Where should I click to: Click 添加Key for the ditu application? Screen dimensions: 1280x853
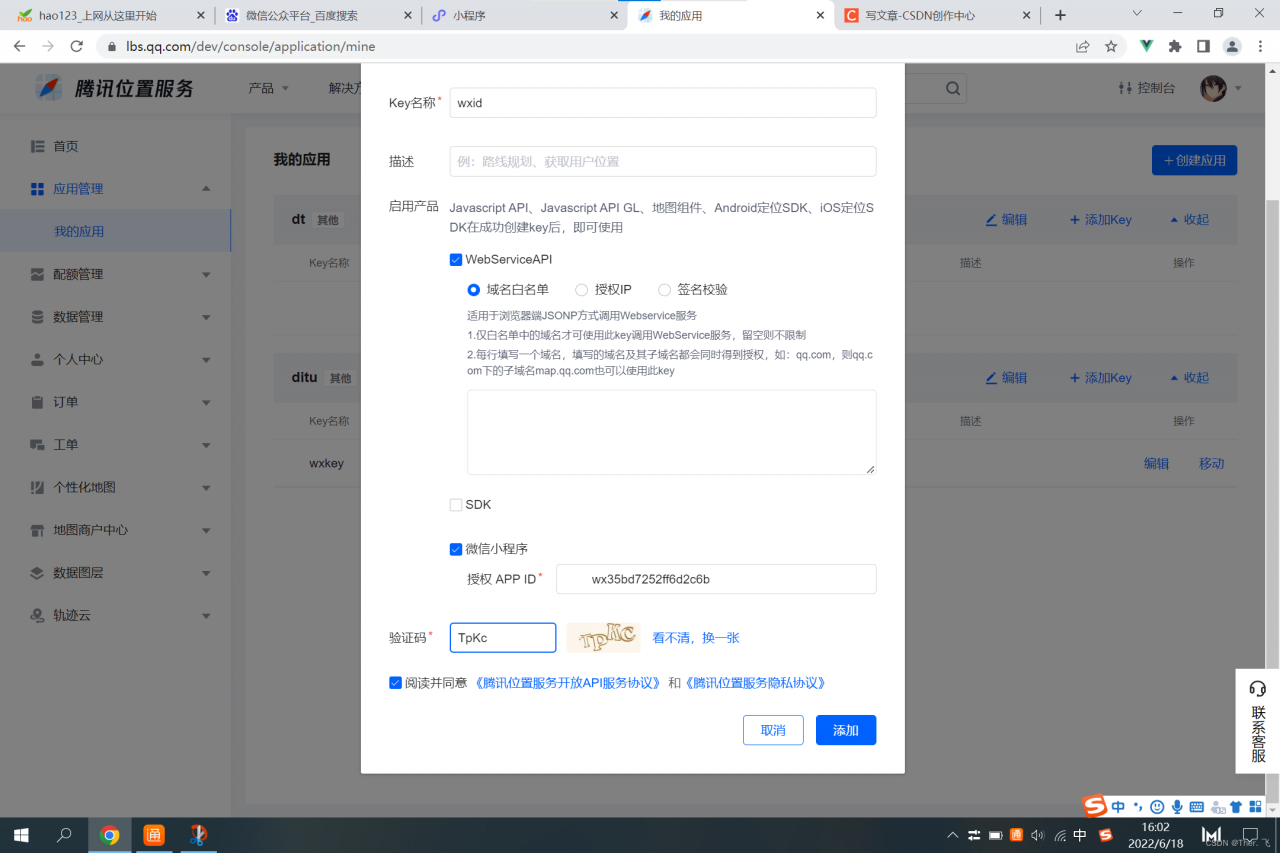coord(1100,378)
